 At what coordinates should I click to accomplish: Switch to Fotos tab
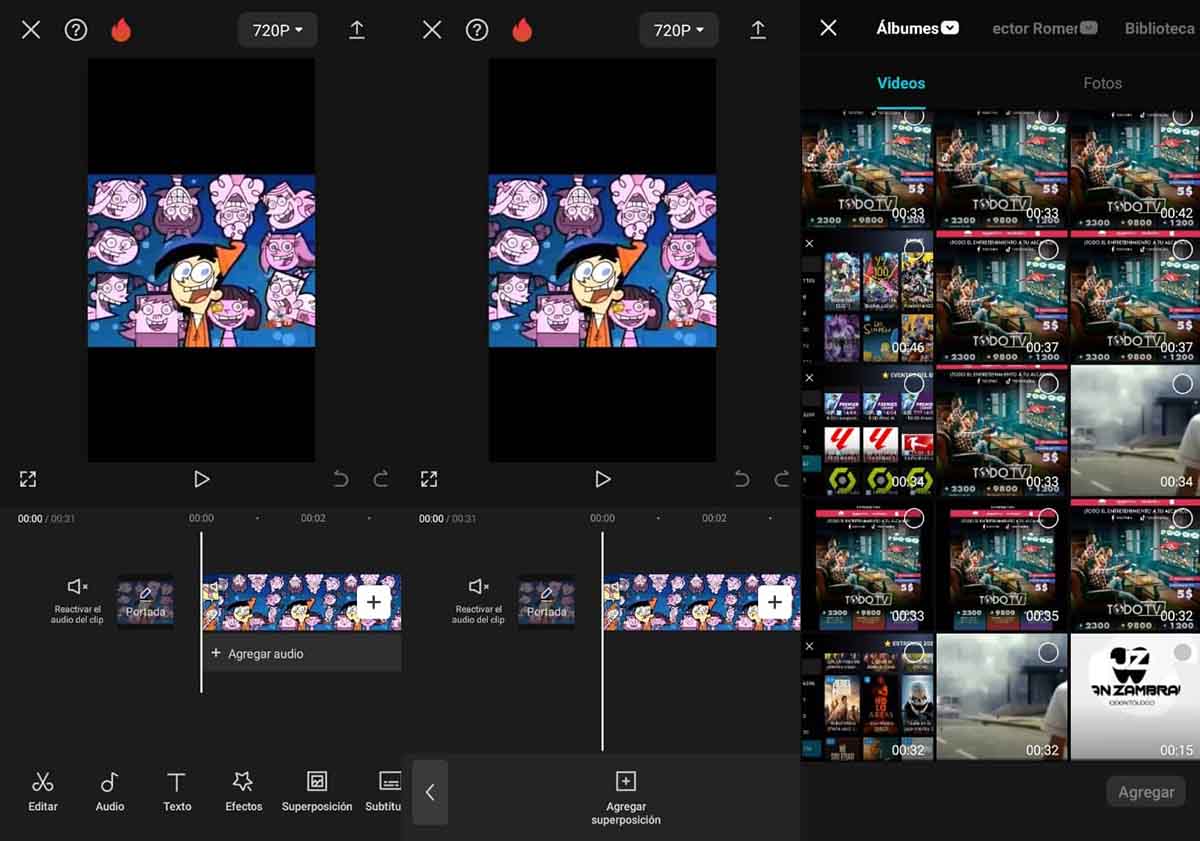point(1103,83)
